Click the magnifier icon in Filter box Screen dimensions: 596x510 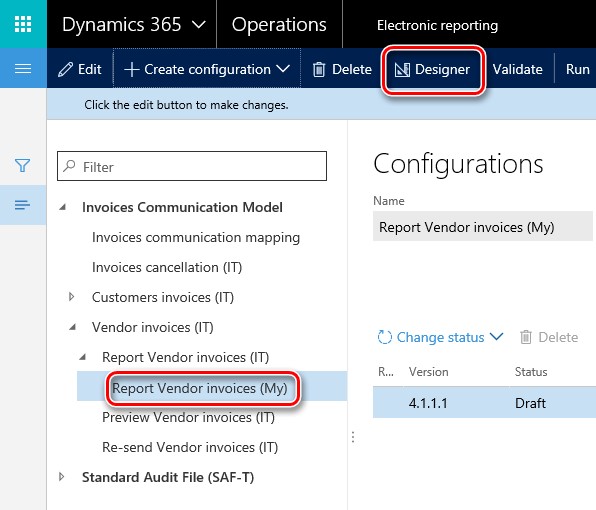click(x=69, y=166)
